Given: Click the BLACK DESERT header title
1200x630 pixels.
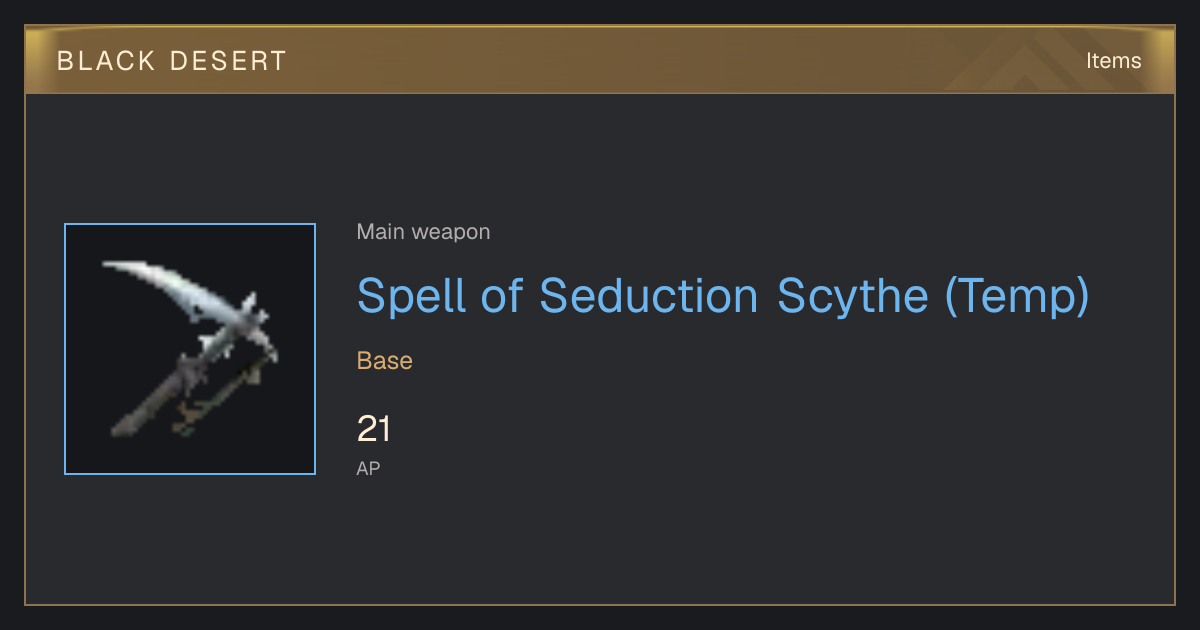Looking at the screenshot, I should 172,61.
